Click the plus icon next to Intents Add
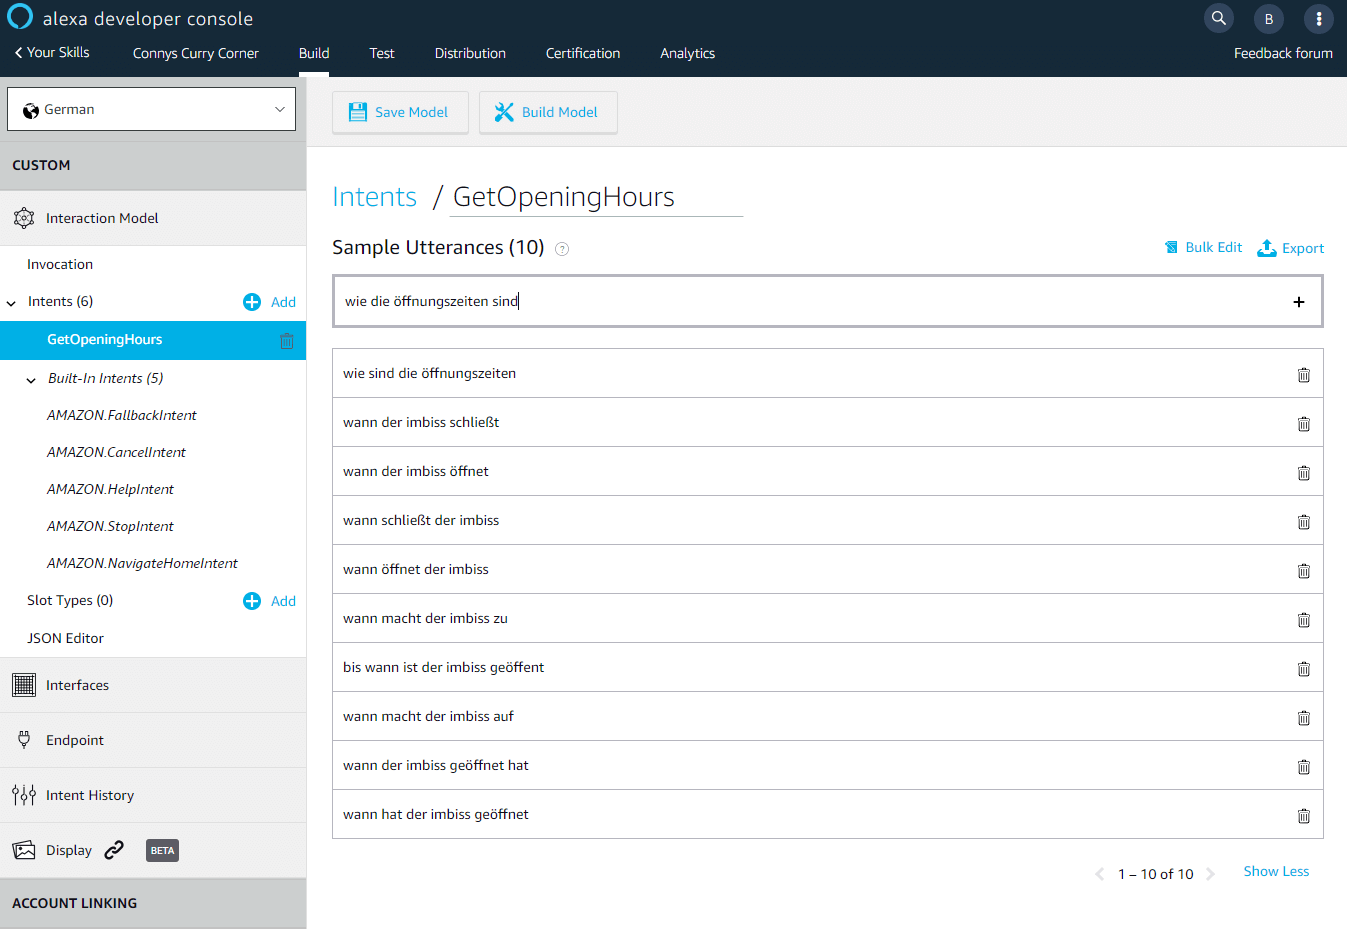Viewport: 1347px width, 929px height. [252, 302]
